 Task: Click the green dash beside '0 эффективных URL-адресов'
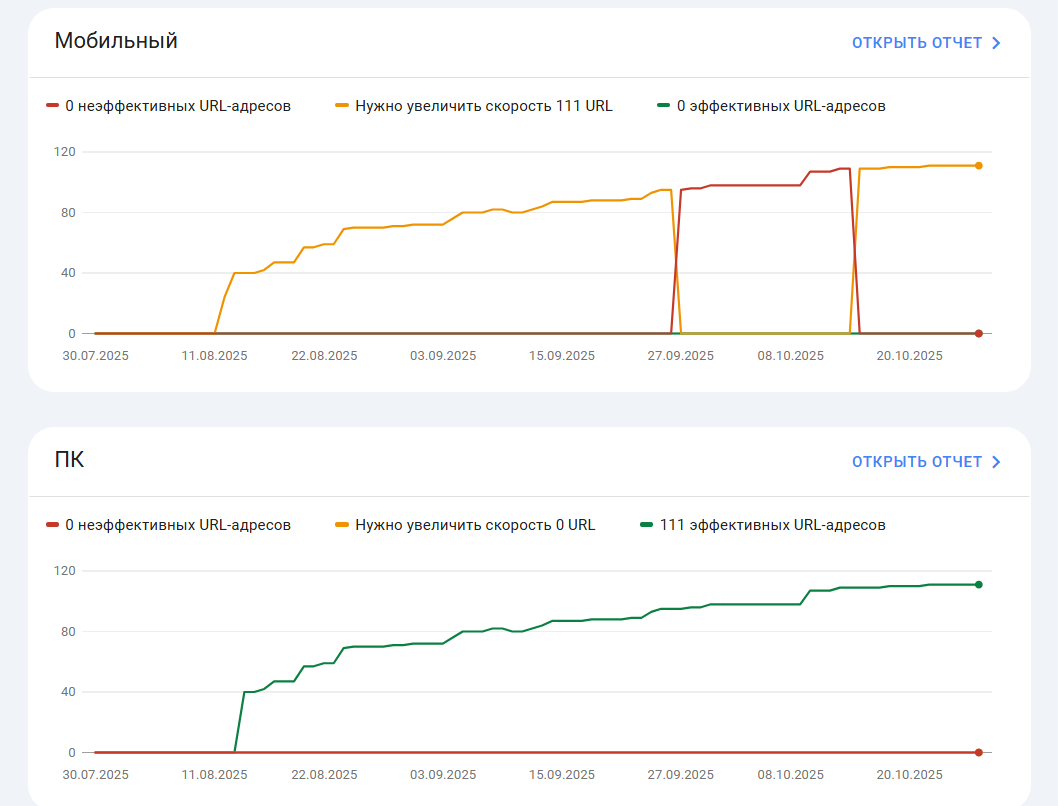(664, 106)
